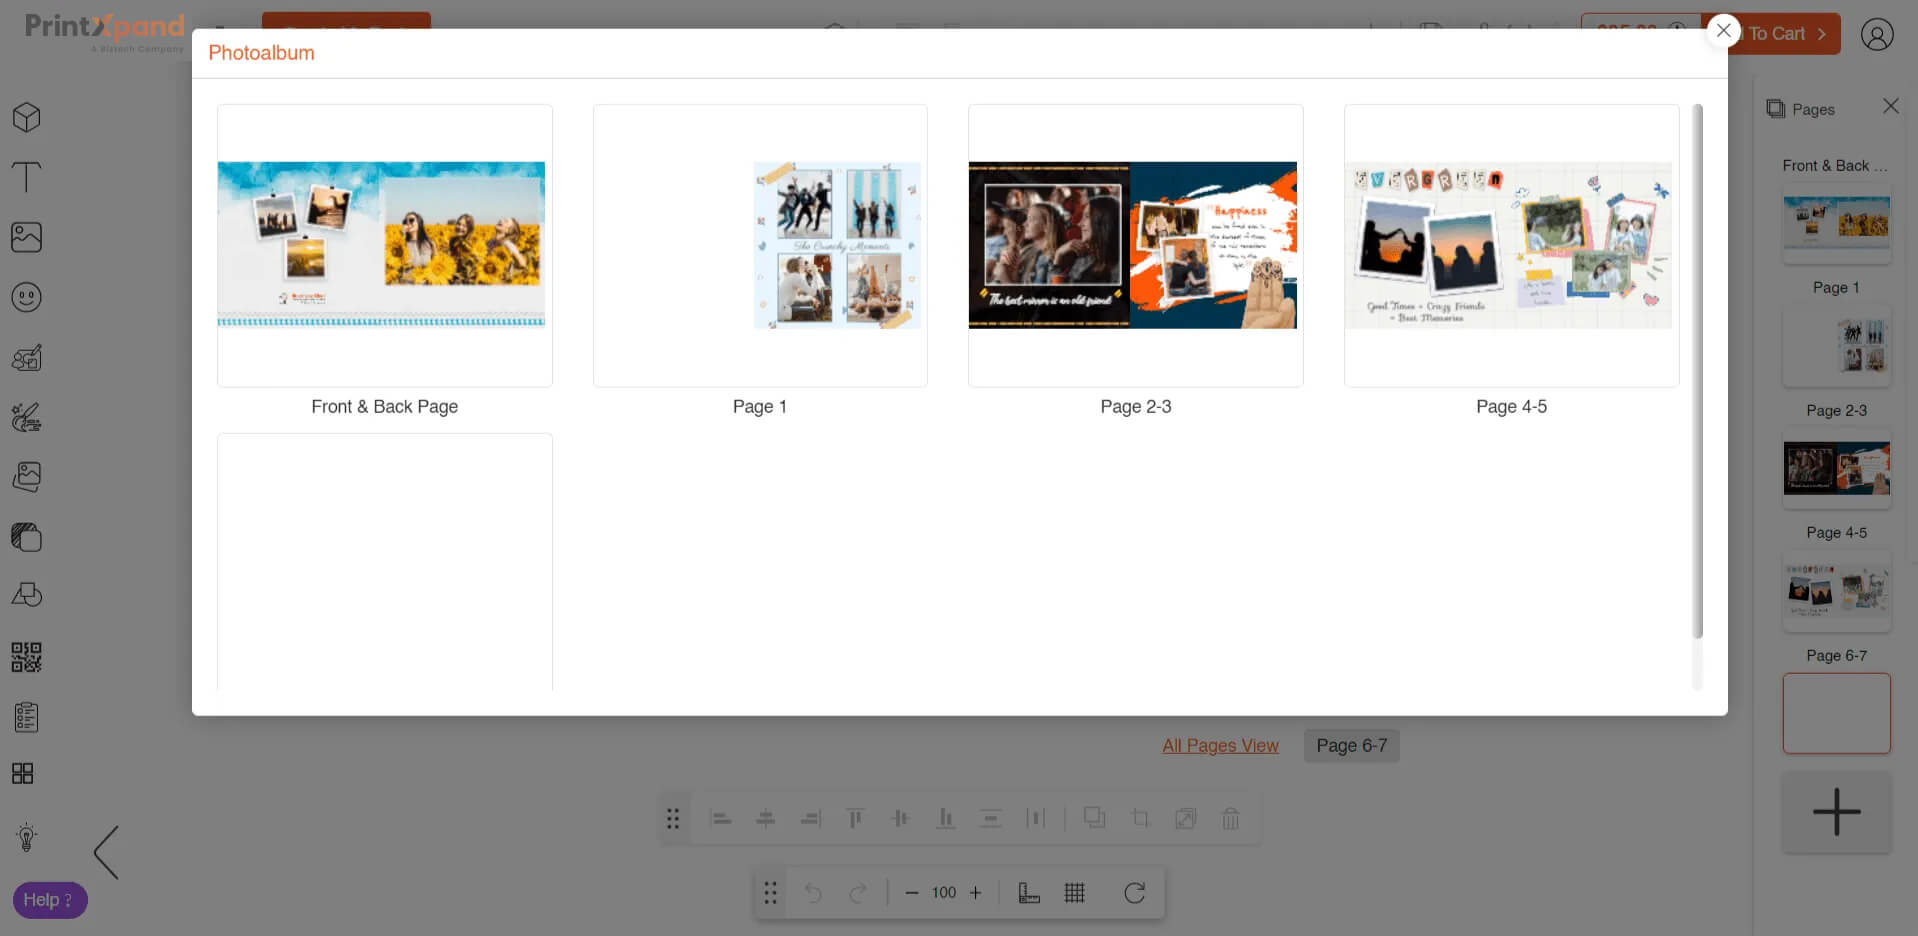Open the 3D product view icon
This screenshot has width=1918, height=936.
[x=27, y=118]
